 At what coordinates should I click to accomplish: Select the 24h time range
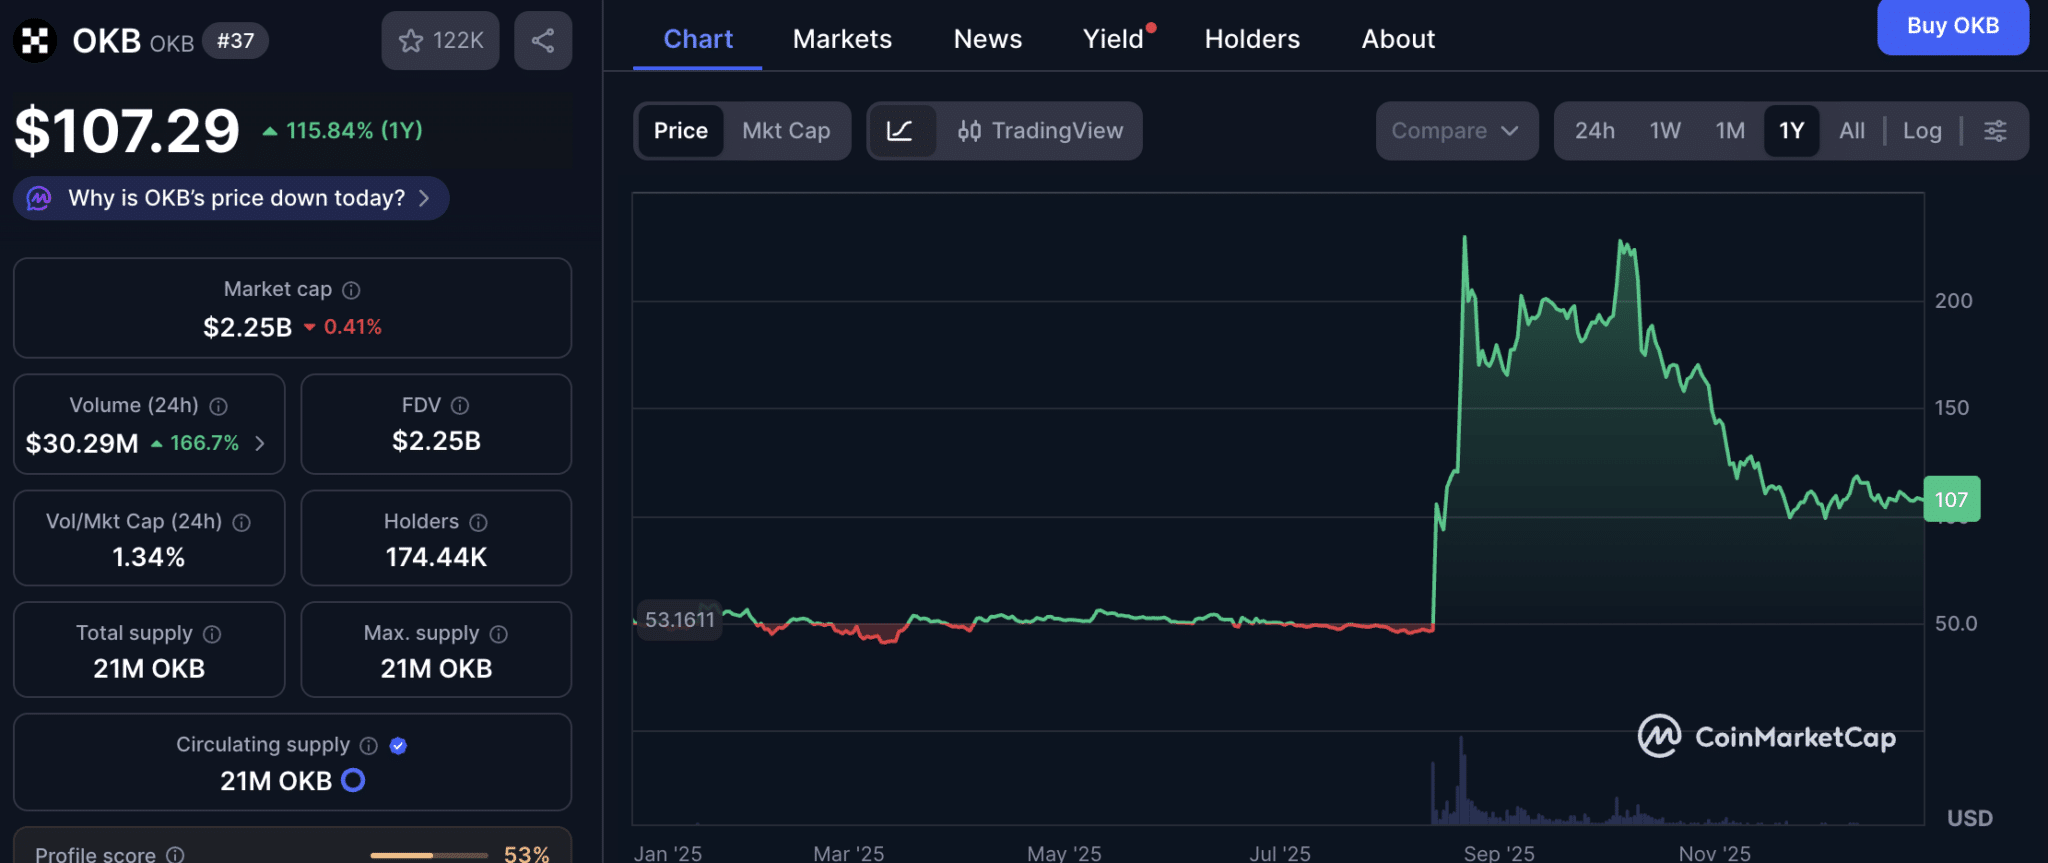[x=1594, y=131]
